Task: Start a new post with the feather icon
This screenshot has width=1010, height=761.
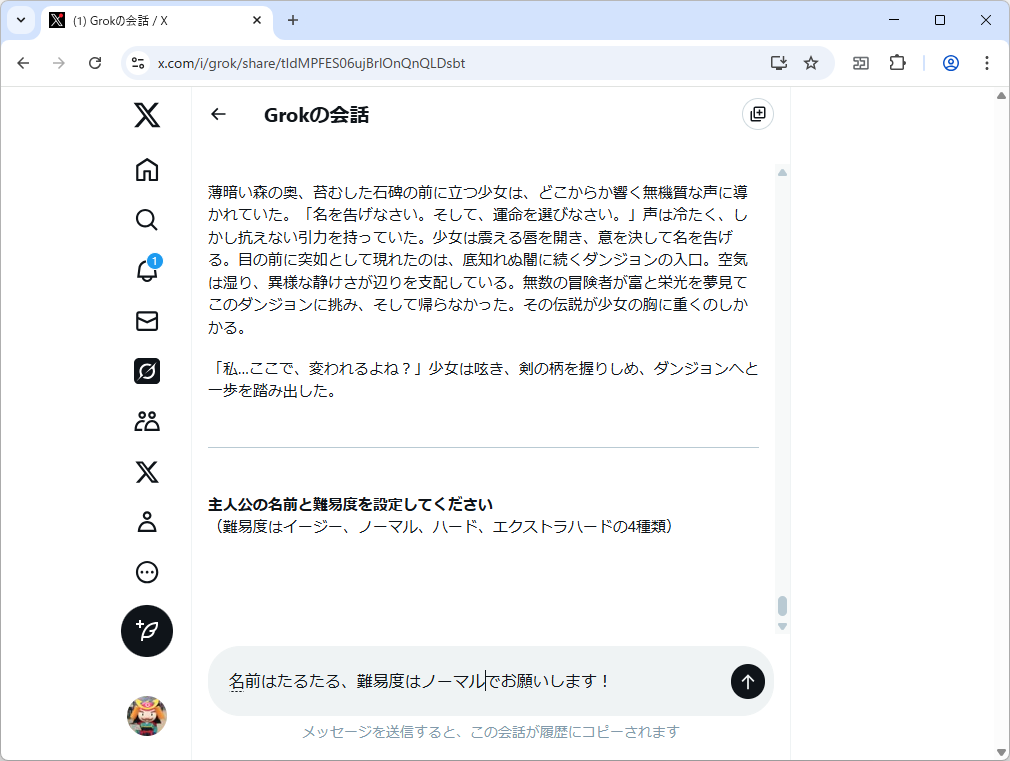Action: pyautogui.click(x=146, y=631)
